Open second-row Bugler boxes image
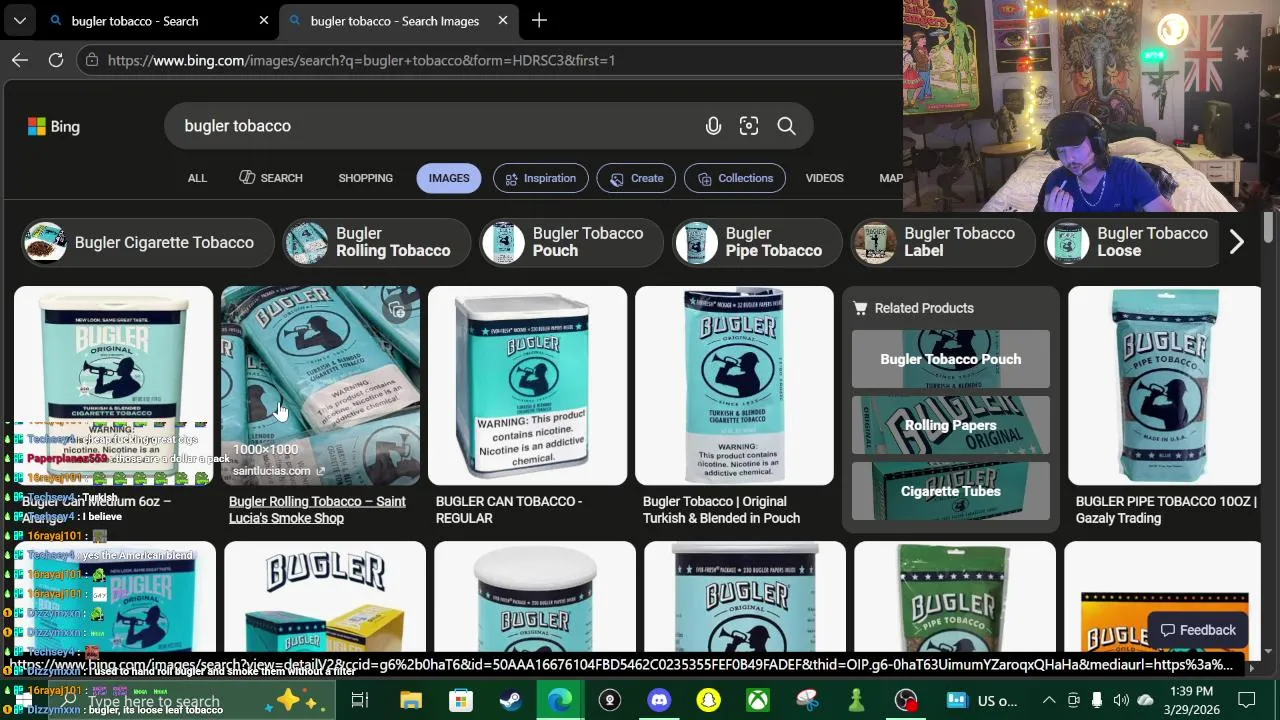The height and width of the screenshot is (720, 1280). click(x=325, y=597)
